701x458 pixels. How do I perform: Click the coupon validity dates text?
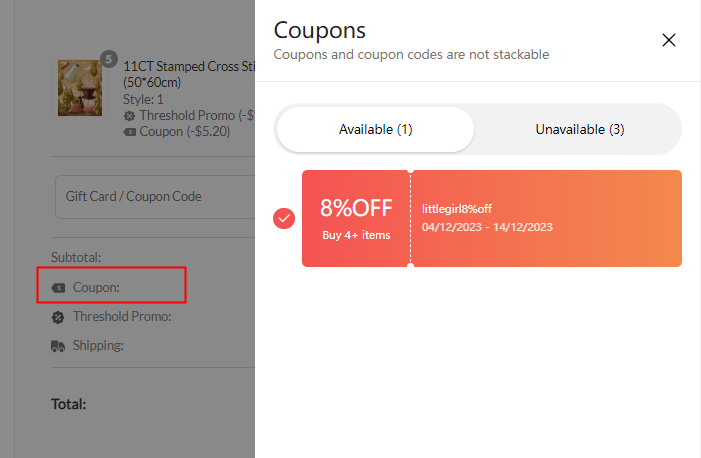[x=487, y=227]
